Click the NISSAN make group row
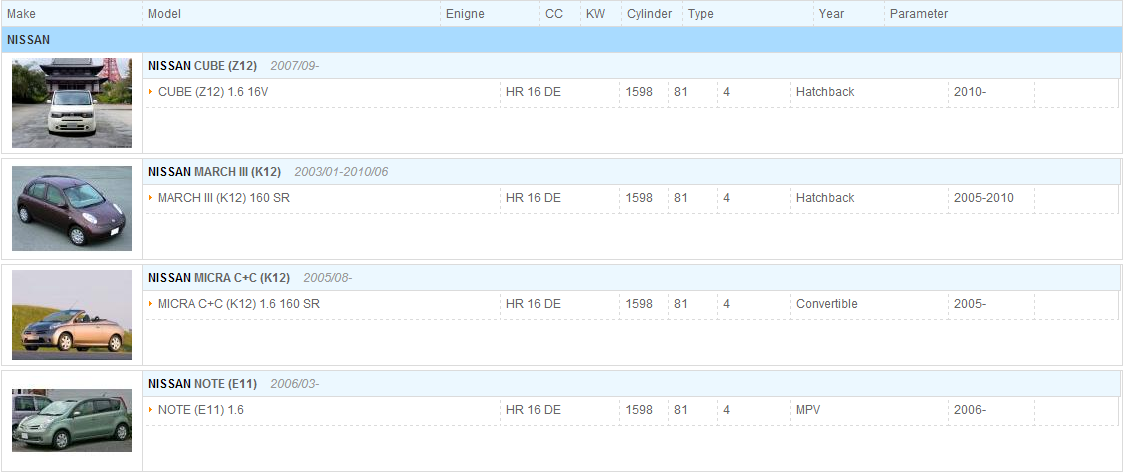This screenshot has width=1126, height=474. click(x=562, y=40)
